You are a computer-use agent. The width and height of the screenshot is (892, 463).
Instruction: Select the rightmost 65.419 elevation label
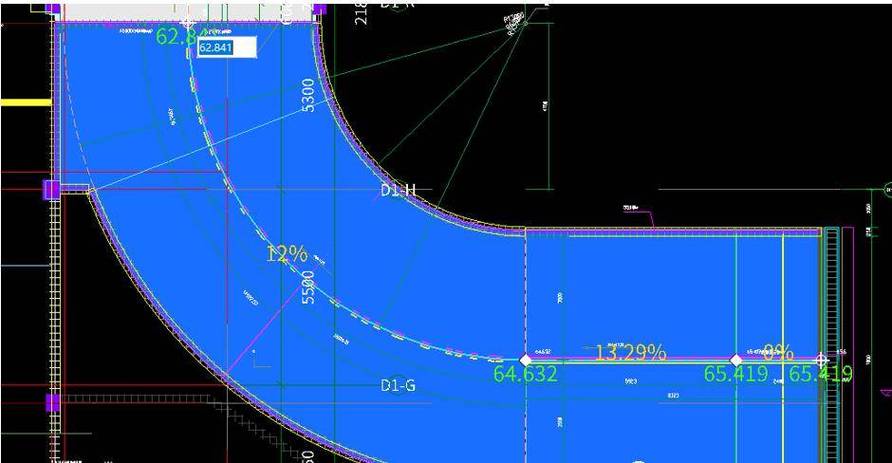point(821,374)
